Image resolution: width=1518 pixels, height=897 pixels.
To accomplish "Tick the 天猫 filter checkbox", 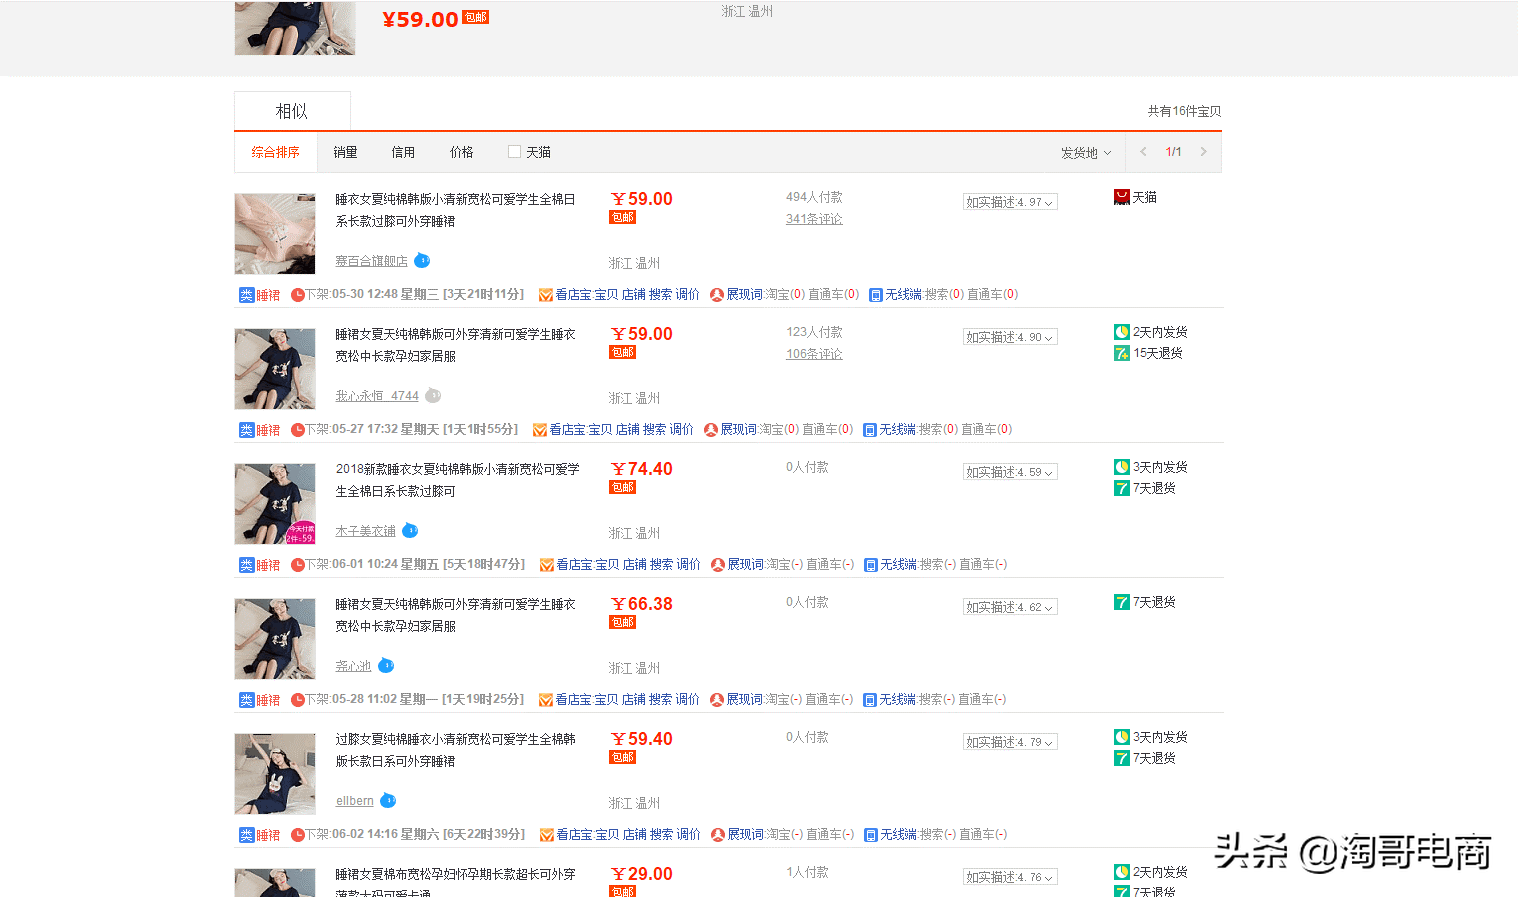I will tap(514, 152).
